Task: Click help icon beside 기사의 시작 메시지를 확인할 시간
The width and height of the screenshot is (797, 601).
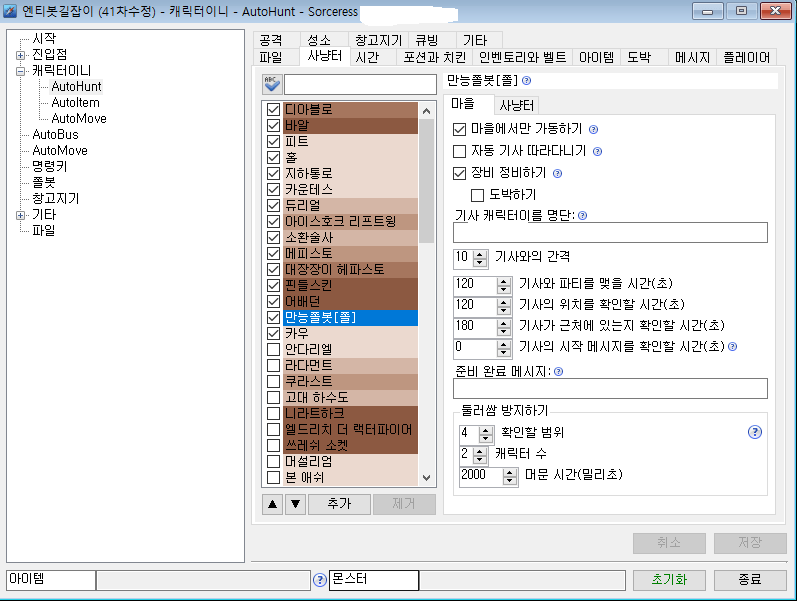Action: 732,347
